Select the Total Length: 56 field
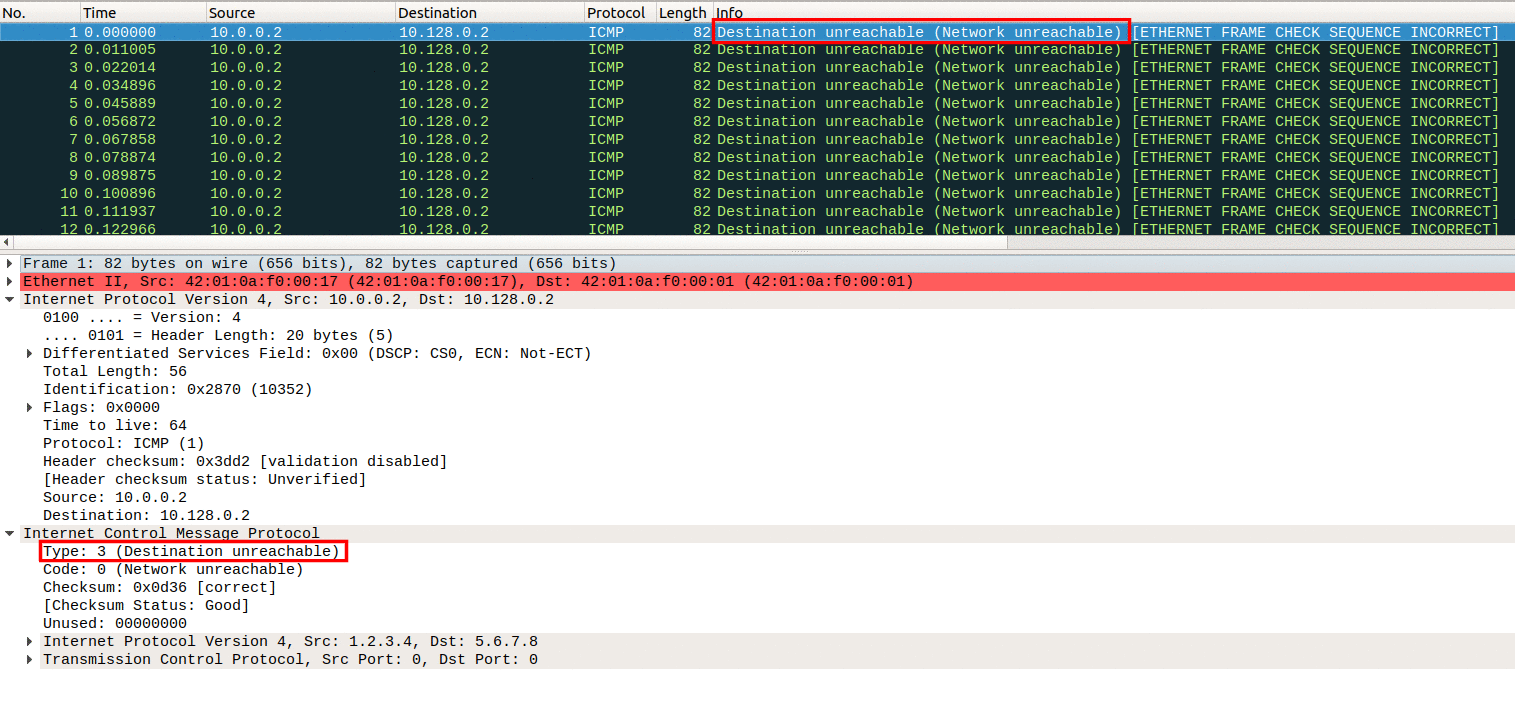This screenshot has width=1515, height=728. (115, 372)
